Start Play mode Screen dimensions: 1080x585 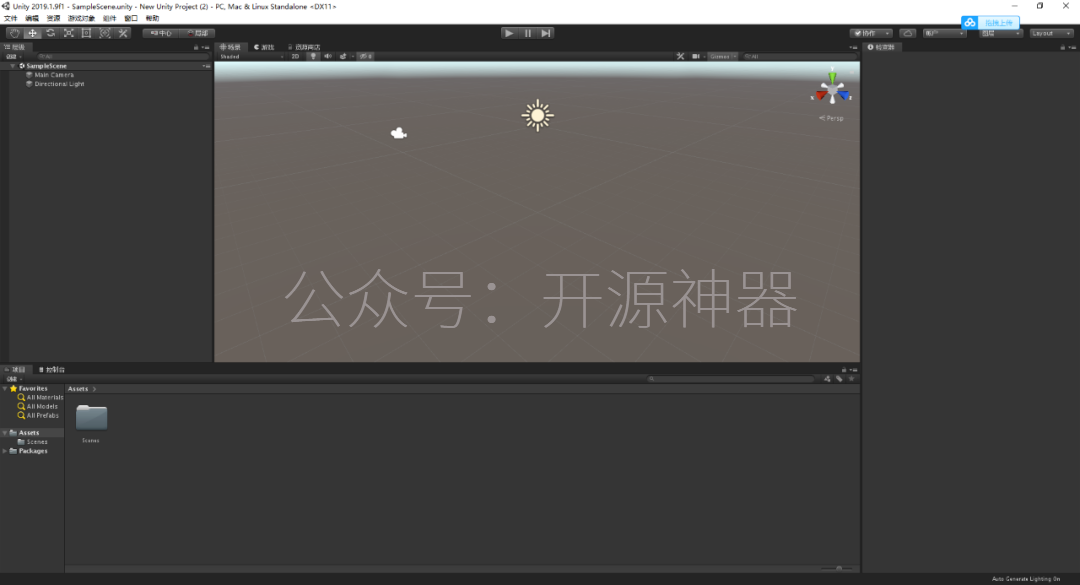[509, 33]
